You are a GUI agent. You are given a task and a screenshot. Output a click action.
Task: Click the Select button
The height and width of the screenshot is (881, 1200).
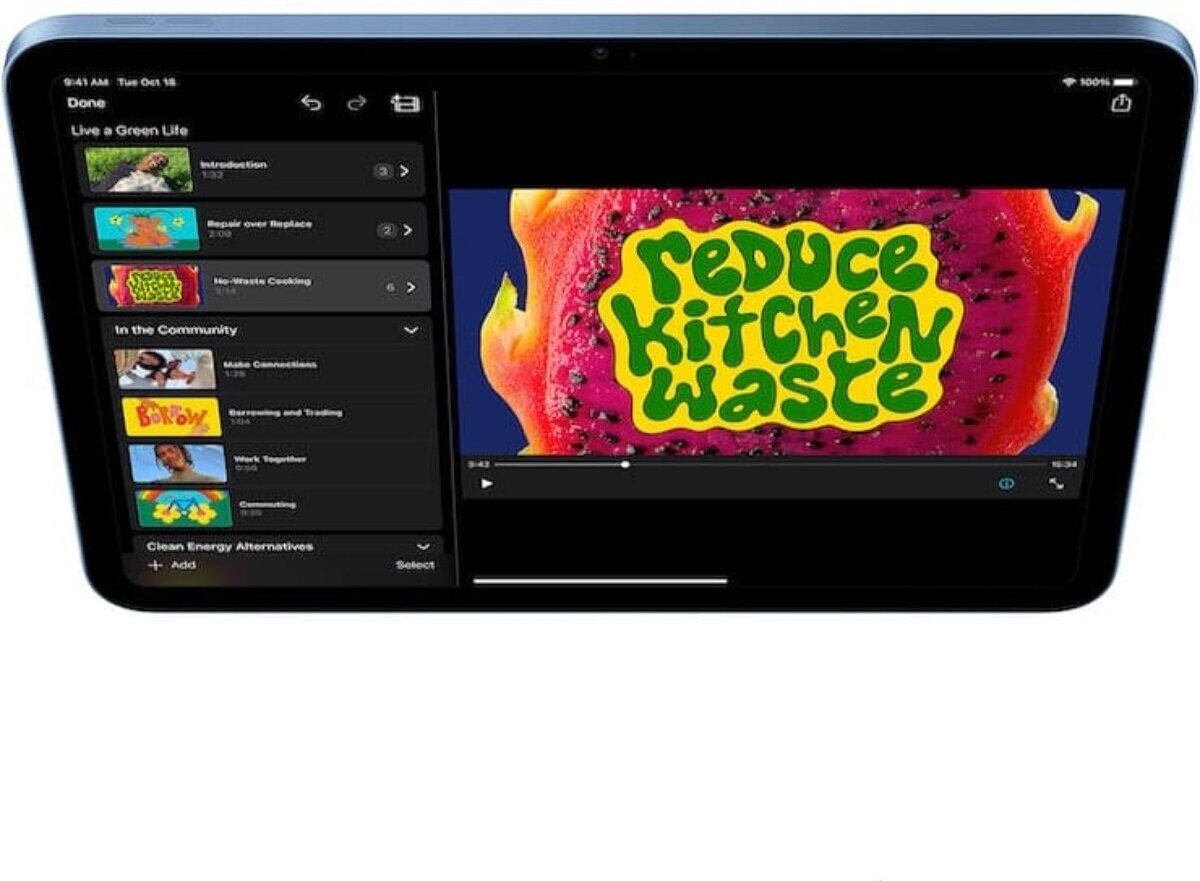(x=415, y=565)
